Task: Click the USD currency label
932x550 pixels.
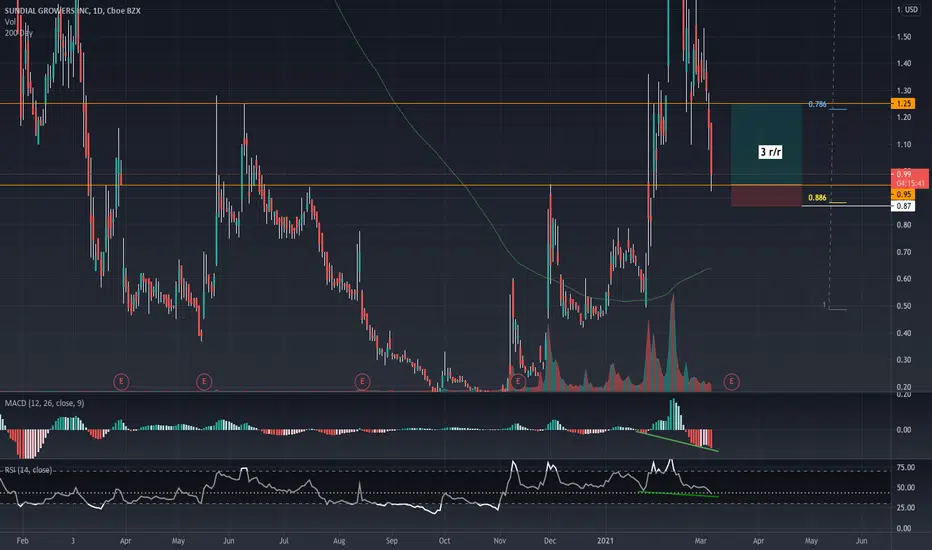Action: pyautogui.click(x=911, y=10)
